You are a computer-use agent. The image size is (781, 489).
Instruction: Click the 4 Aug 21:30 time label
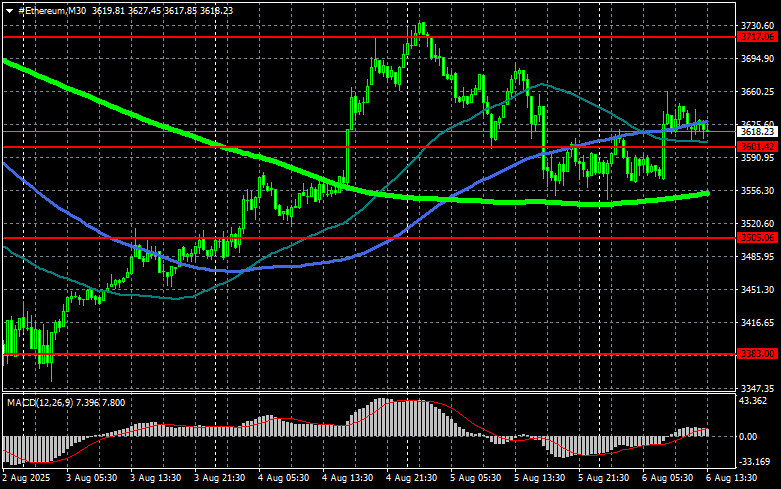(411, 478)
